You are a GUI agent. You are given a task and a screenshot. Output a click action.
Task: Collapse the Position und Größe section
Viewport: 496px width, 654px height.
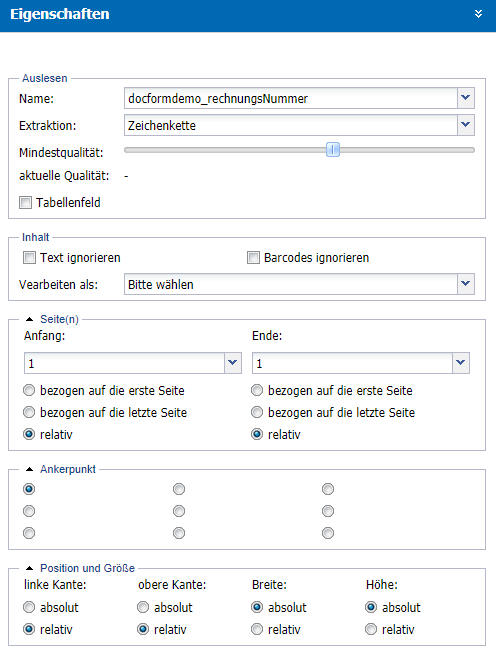pyautogui.click(x=29, y=568)
